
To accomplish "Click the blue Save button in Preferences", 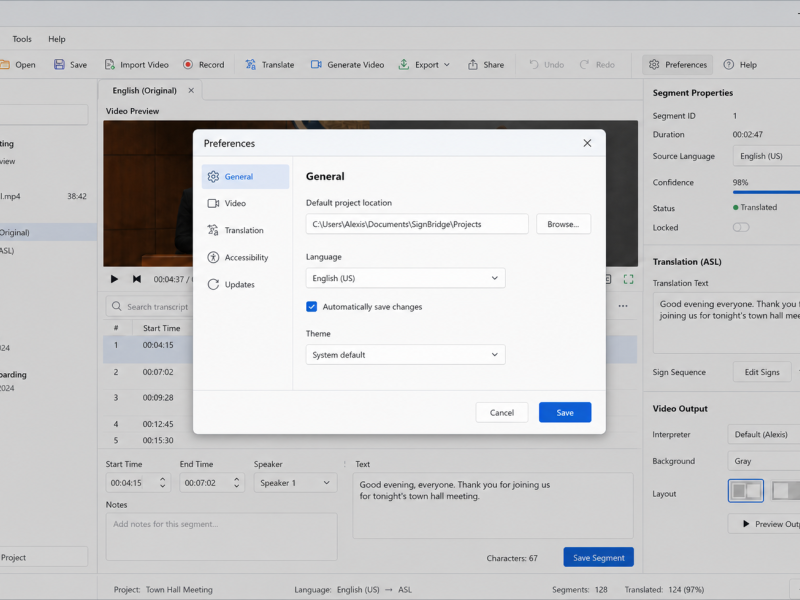I will point(565,412).
